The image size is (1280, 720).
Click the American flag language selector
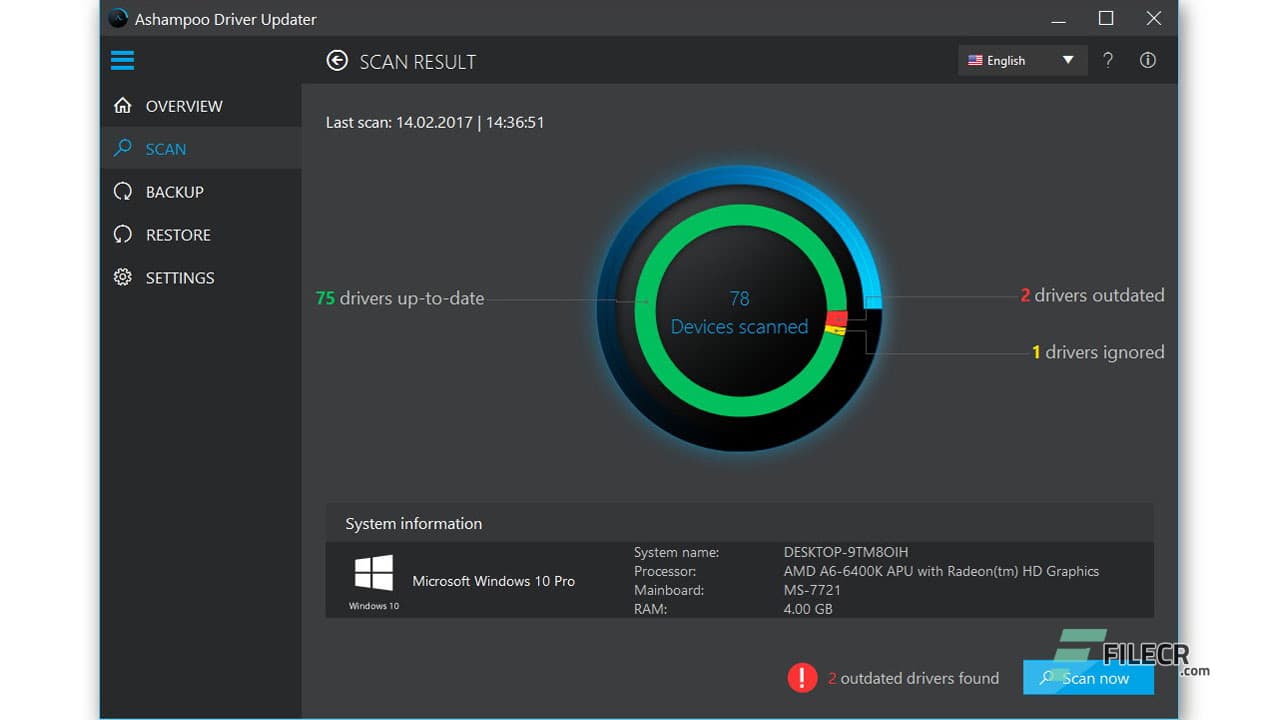click(975, 60)
